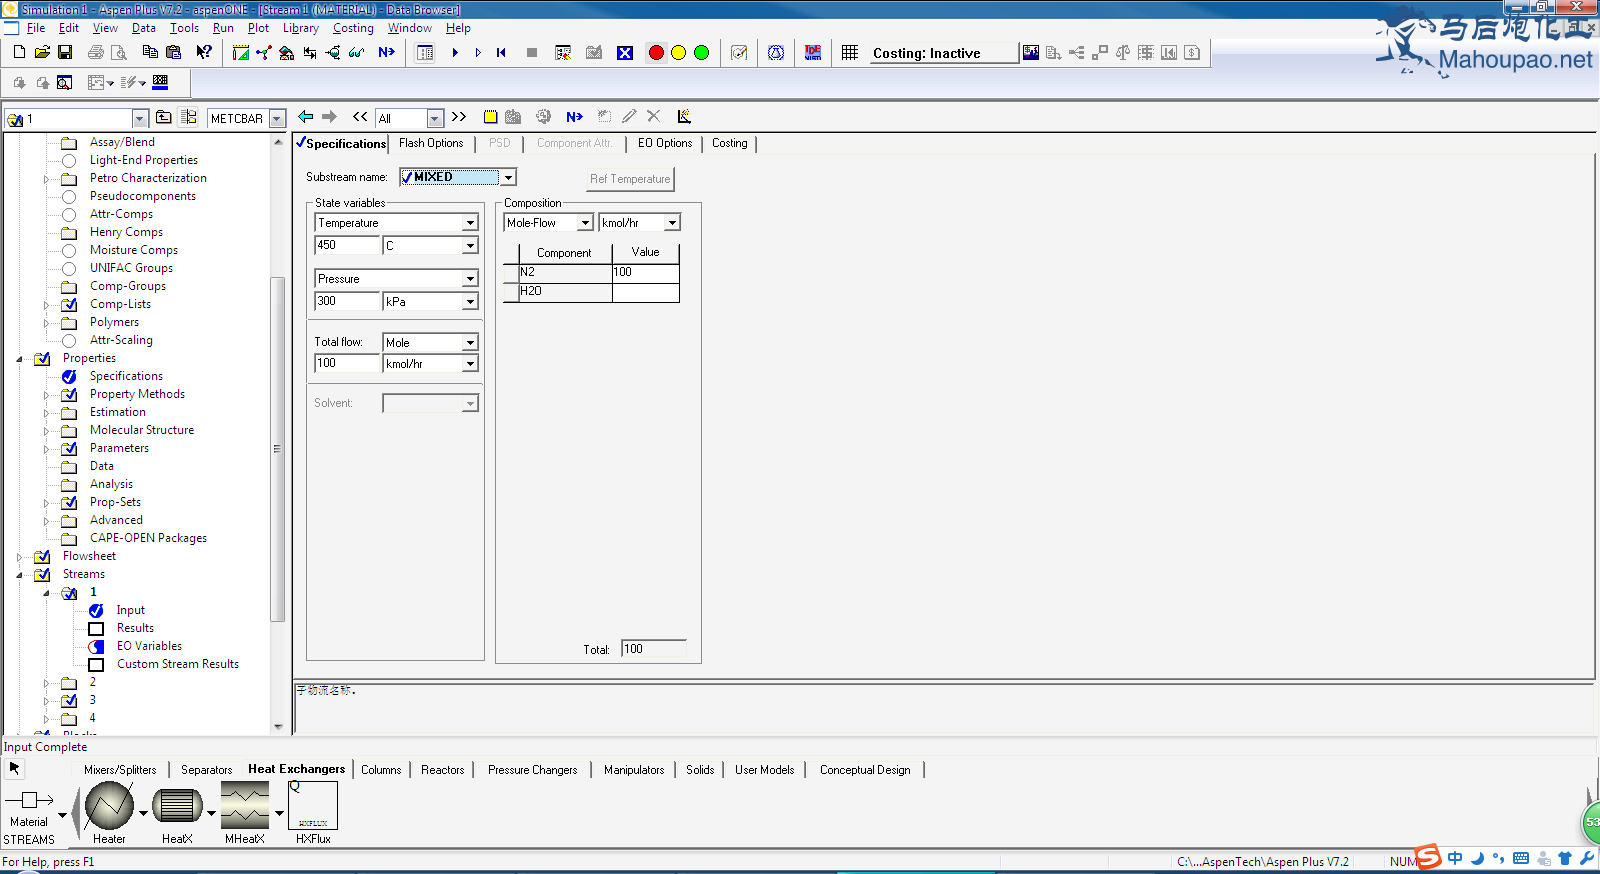Open the All input filter dropdown
The image size is (1600, 874).
pyautogui.click(x=435, y=119)
